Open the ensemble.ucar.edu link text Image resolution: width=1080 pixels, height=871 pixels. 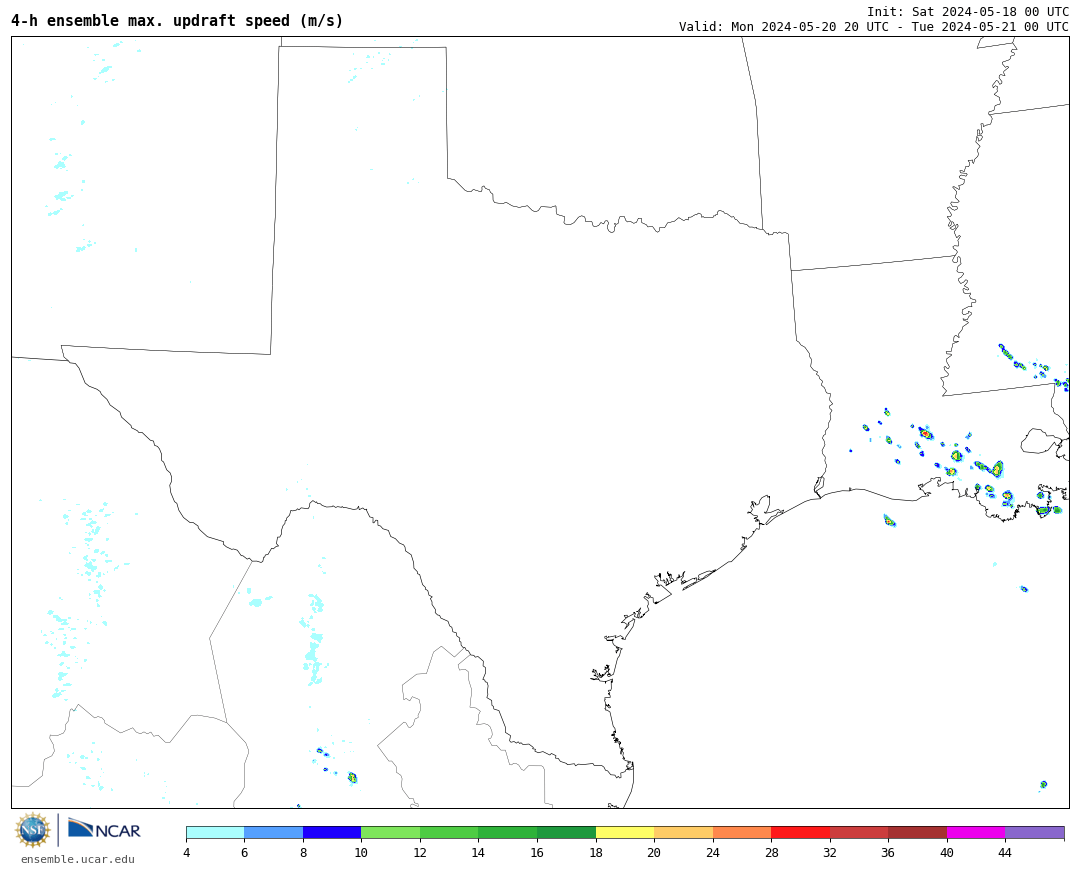78,859
